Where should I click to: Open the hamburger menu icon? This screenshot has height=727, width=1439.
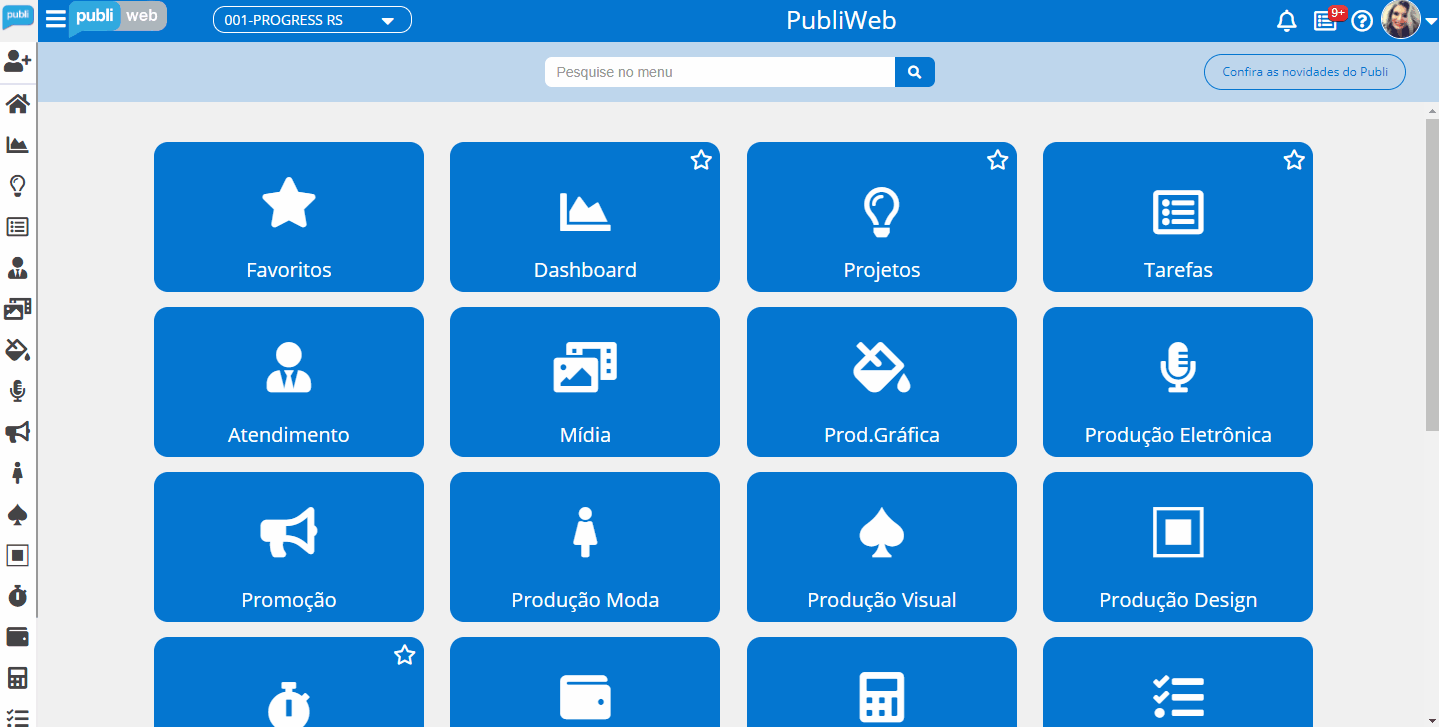[56, 19]
